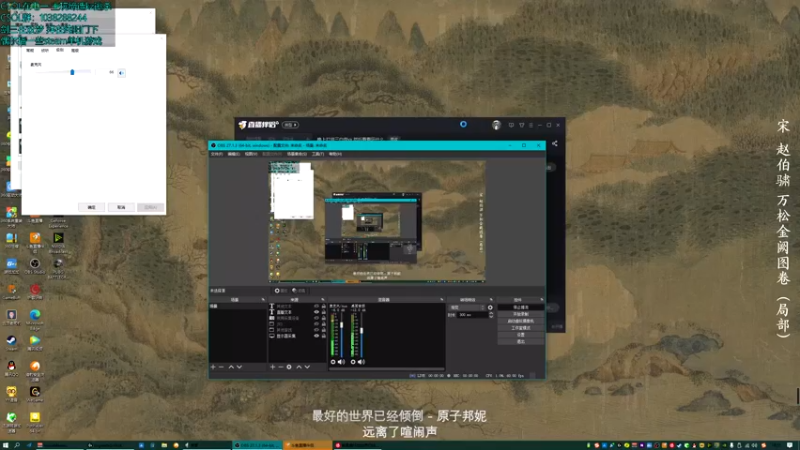Lock the display capture source
Viewport: 800px width, 450px height.
[x=323, y=336]
